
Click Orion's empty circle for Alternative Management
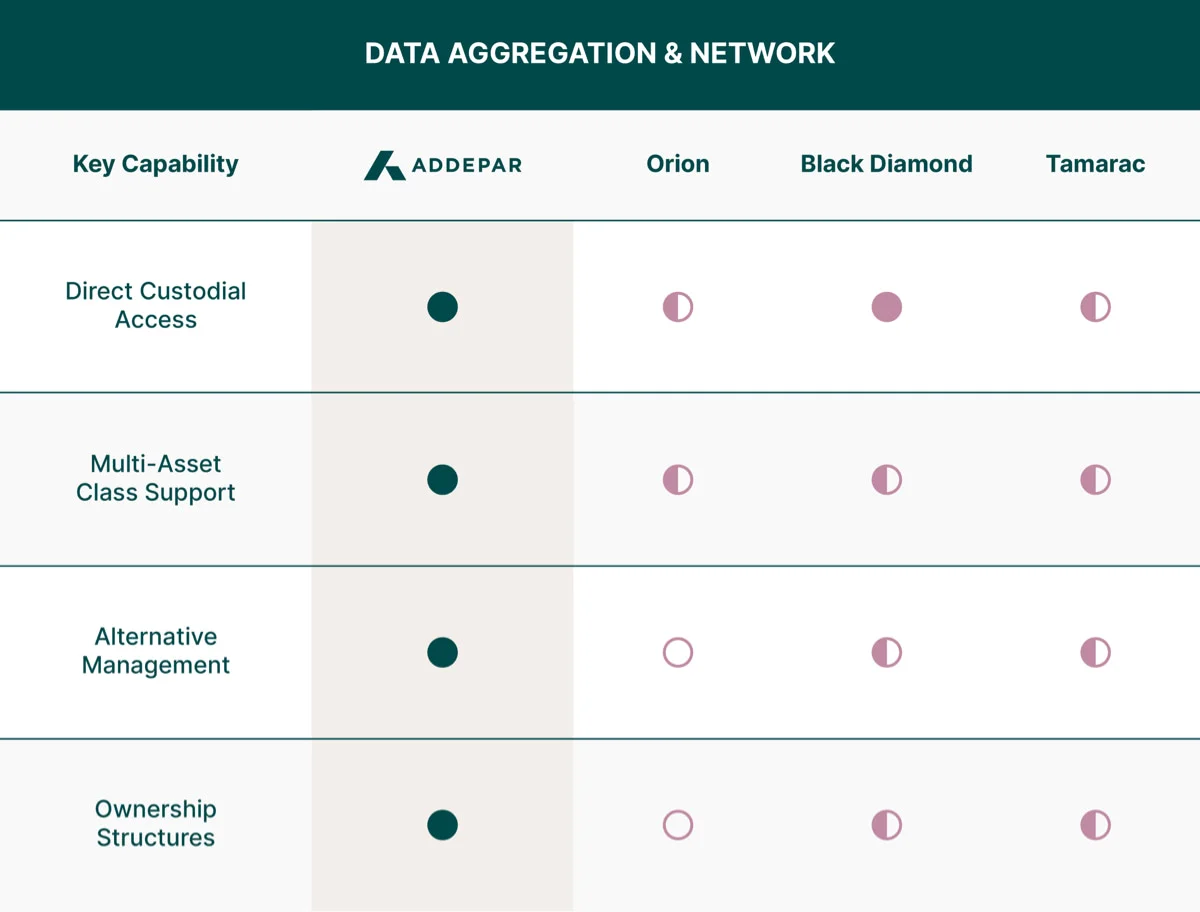point(678,653)
